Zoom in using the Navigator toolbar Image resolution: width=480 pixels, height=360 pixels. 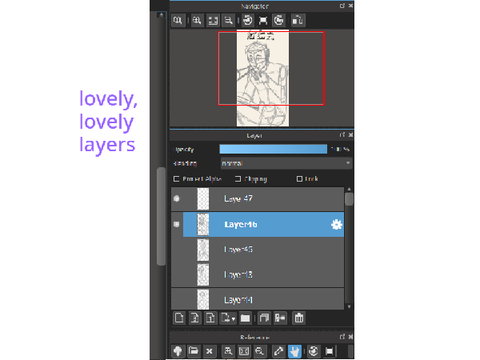pyautogui.click(x=197, y=21)
